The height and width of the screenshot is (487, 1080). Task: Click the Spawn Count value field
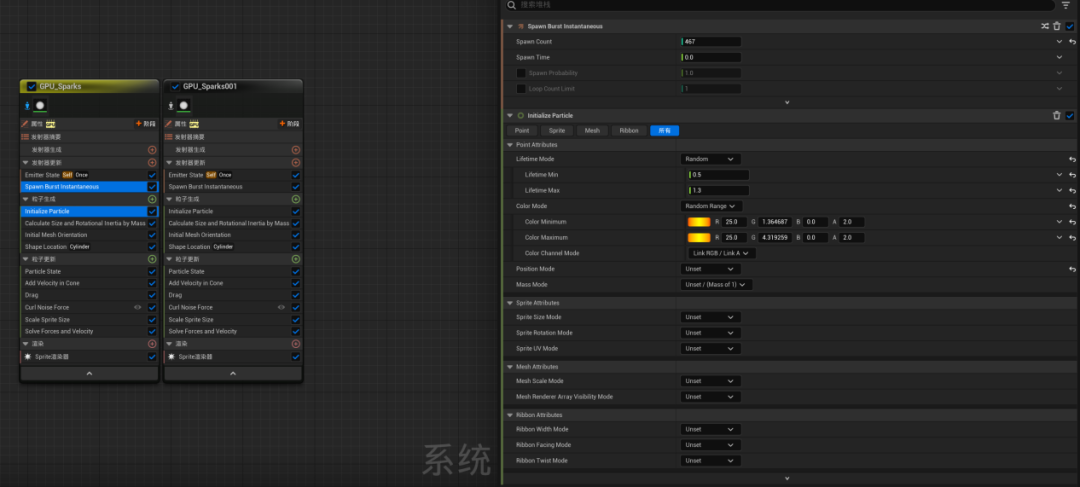click(x=711, y=42)
